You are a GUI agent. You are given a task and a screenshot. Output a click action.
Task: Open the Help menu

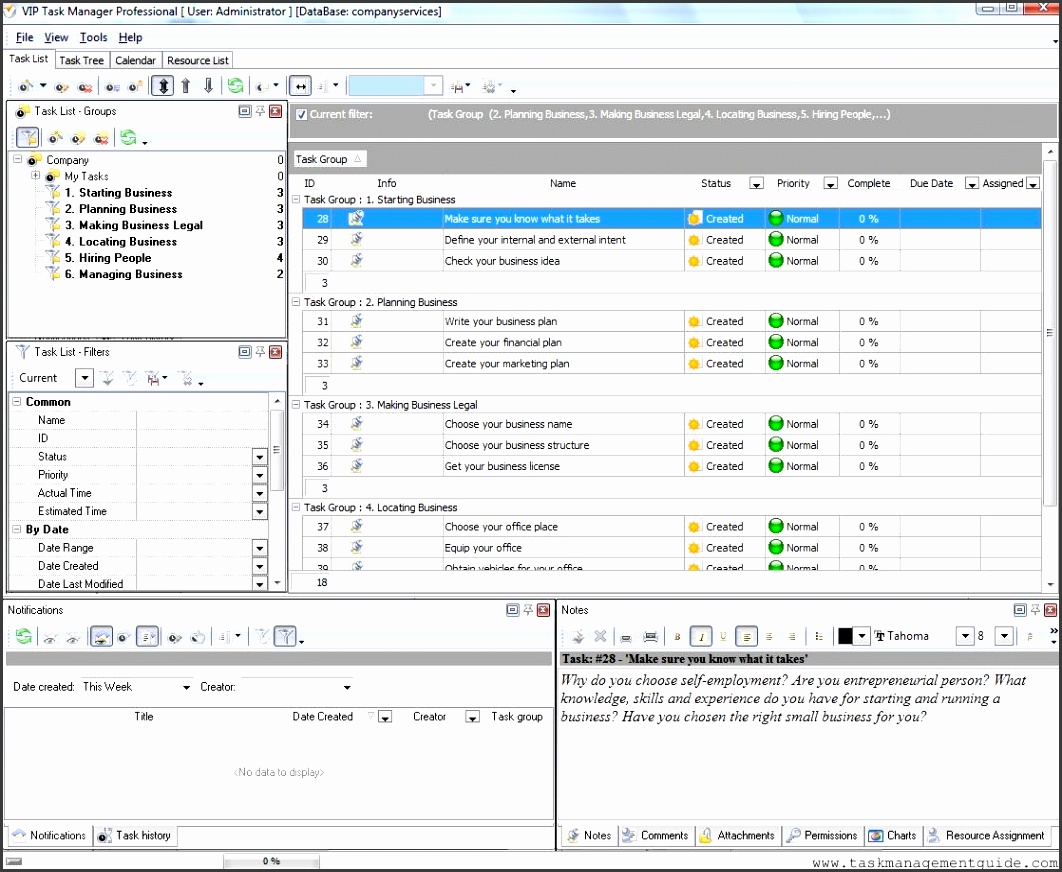[130, 37]
